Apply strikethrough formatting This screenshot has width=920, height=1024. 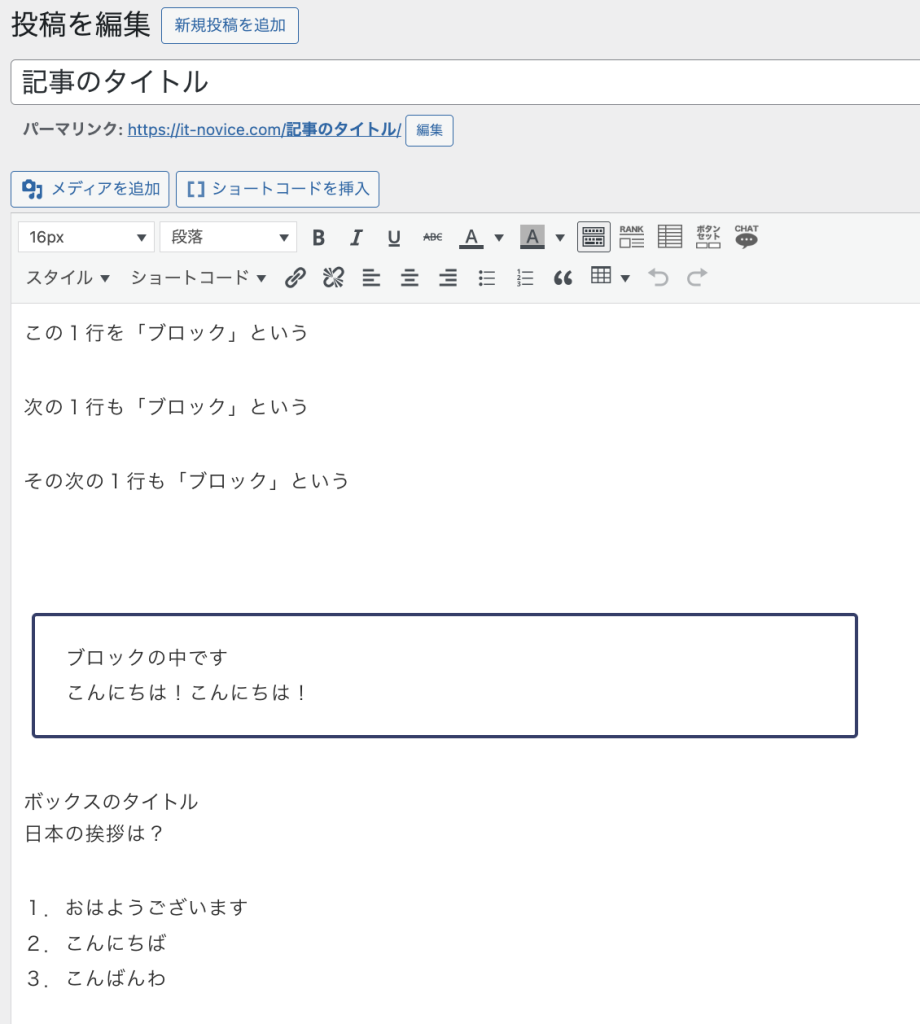432,237
